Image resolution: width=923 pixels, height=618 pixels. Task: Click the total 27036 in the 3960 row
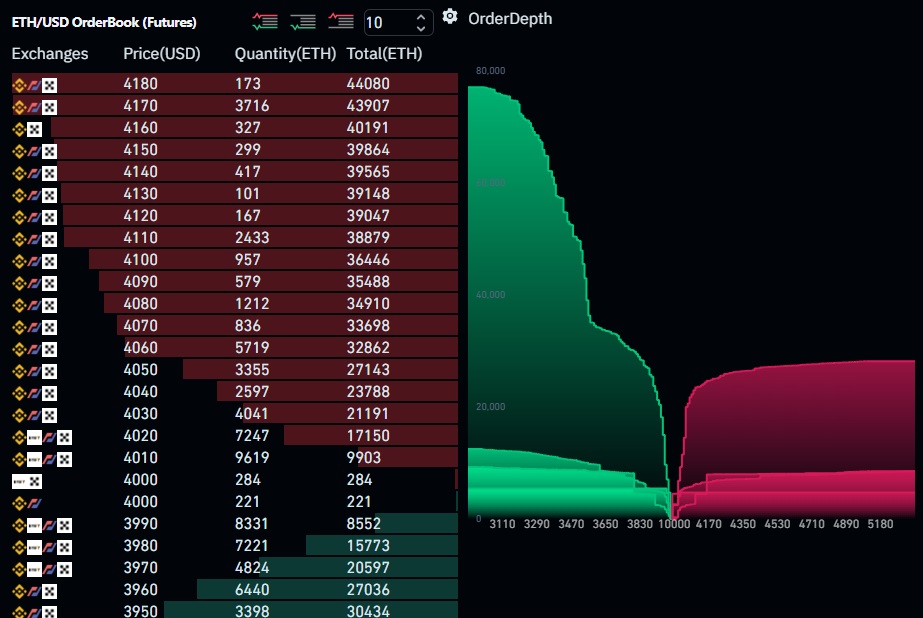(x=368, y=590)
